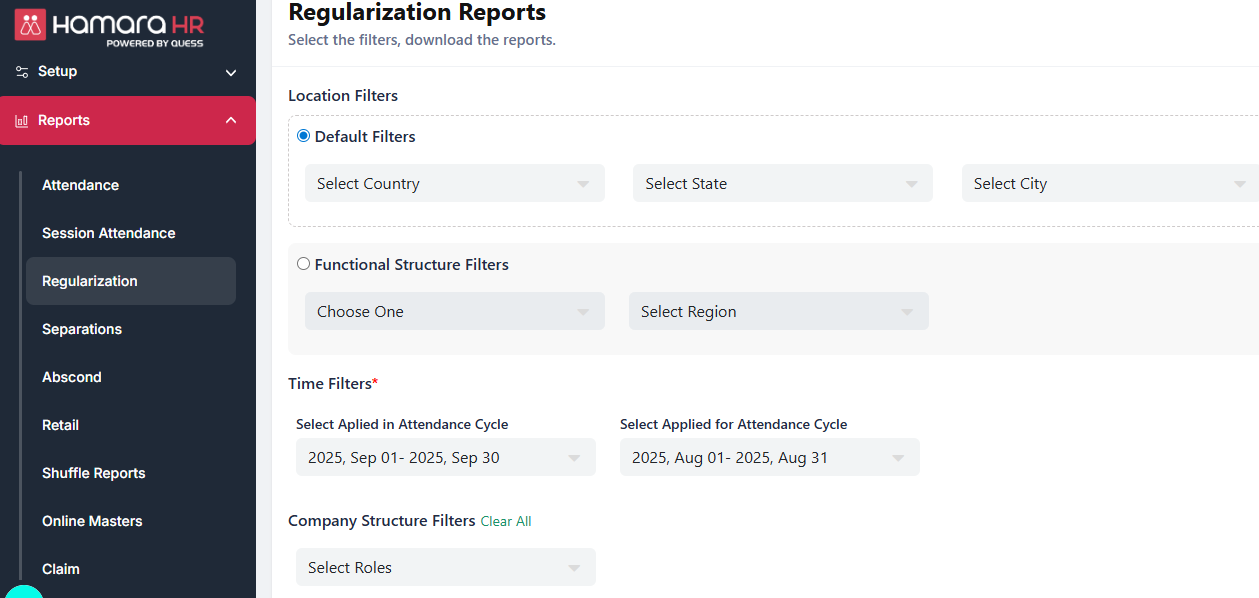
Task: Open the Select Country dropdown
Action: (x=455, y=184)
